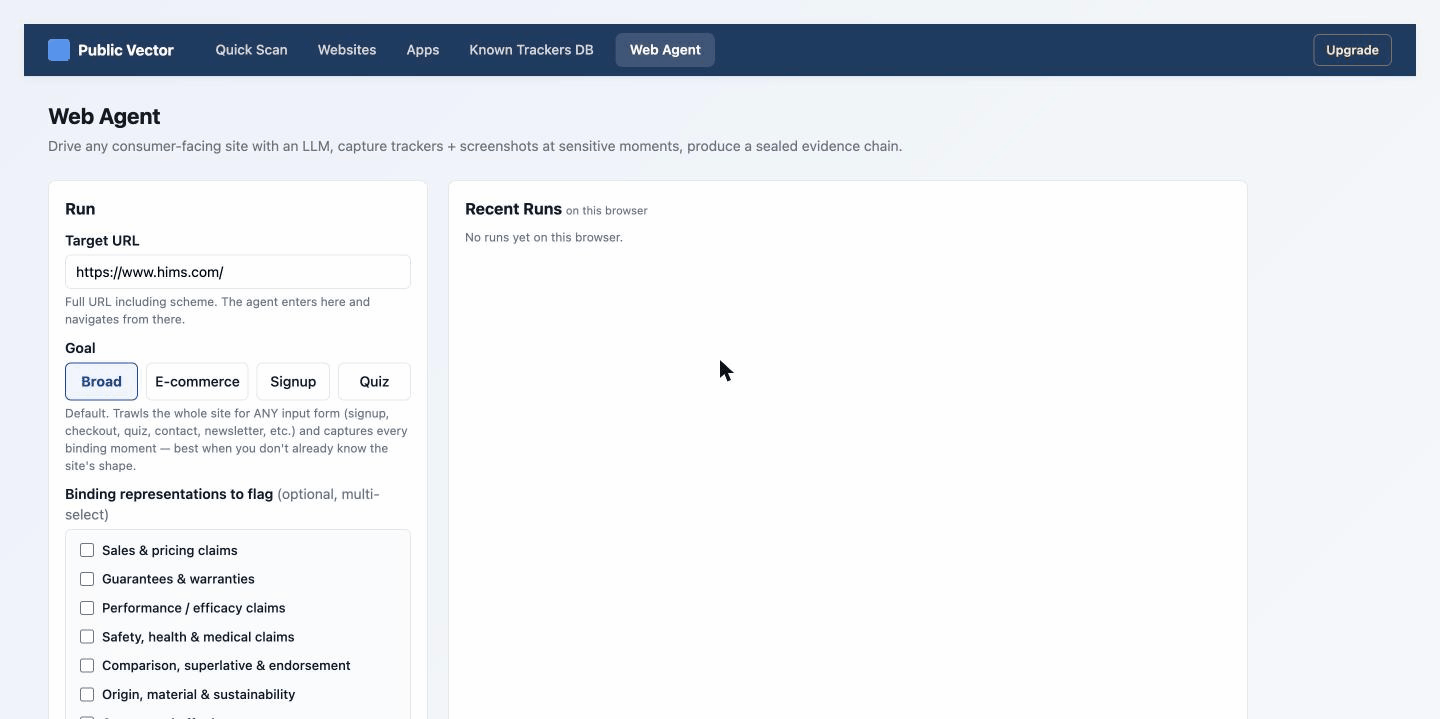Toggle Comparison, superlative & endorsement checkbox
Image resolution: width=1440 pixels, height=719 pixels.
click(87, 665)
